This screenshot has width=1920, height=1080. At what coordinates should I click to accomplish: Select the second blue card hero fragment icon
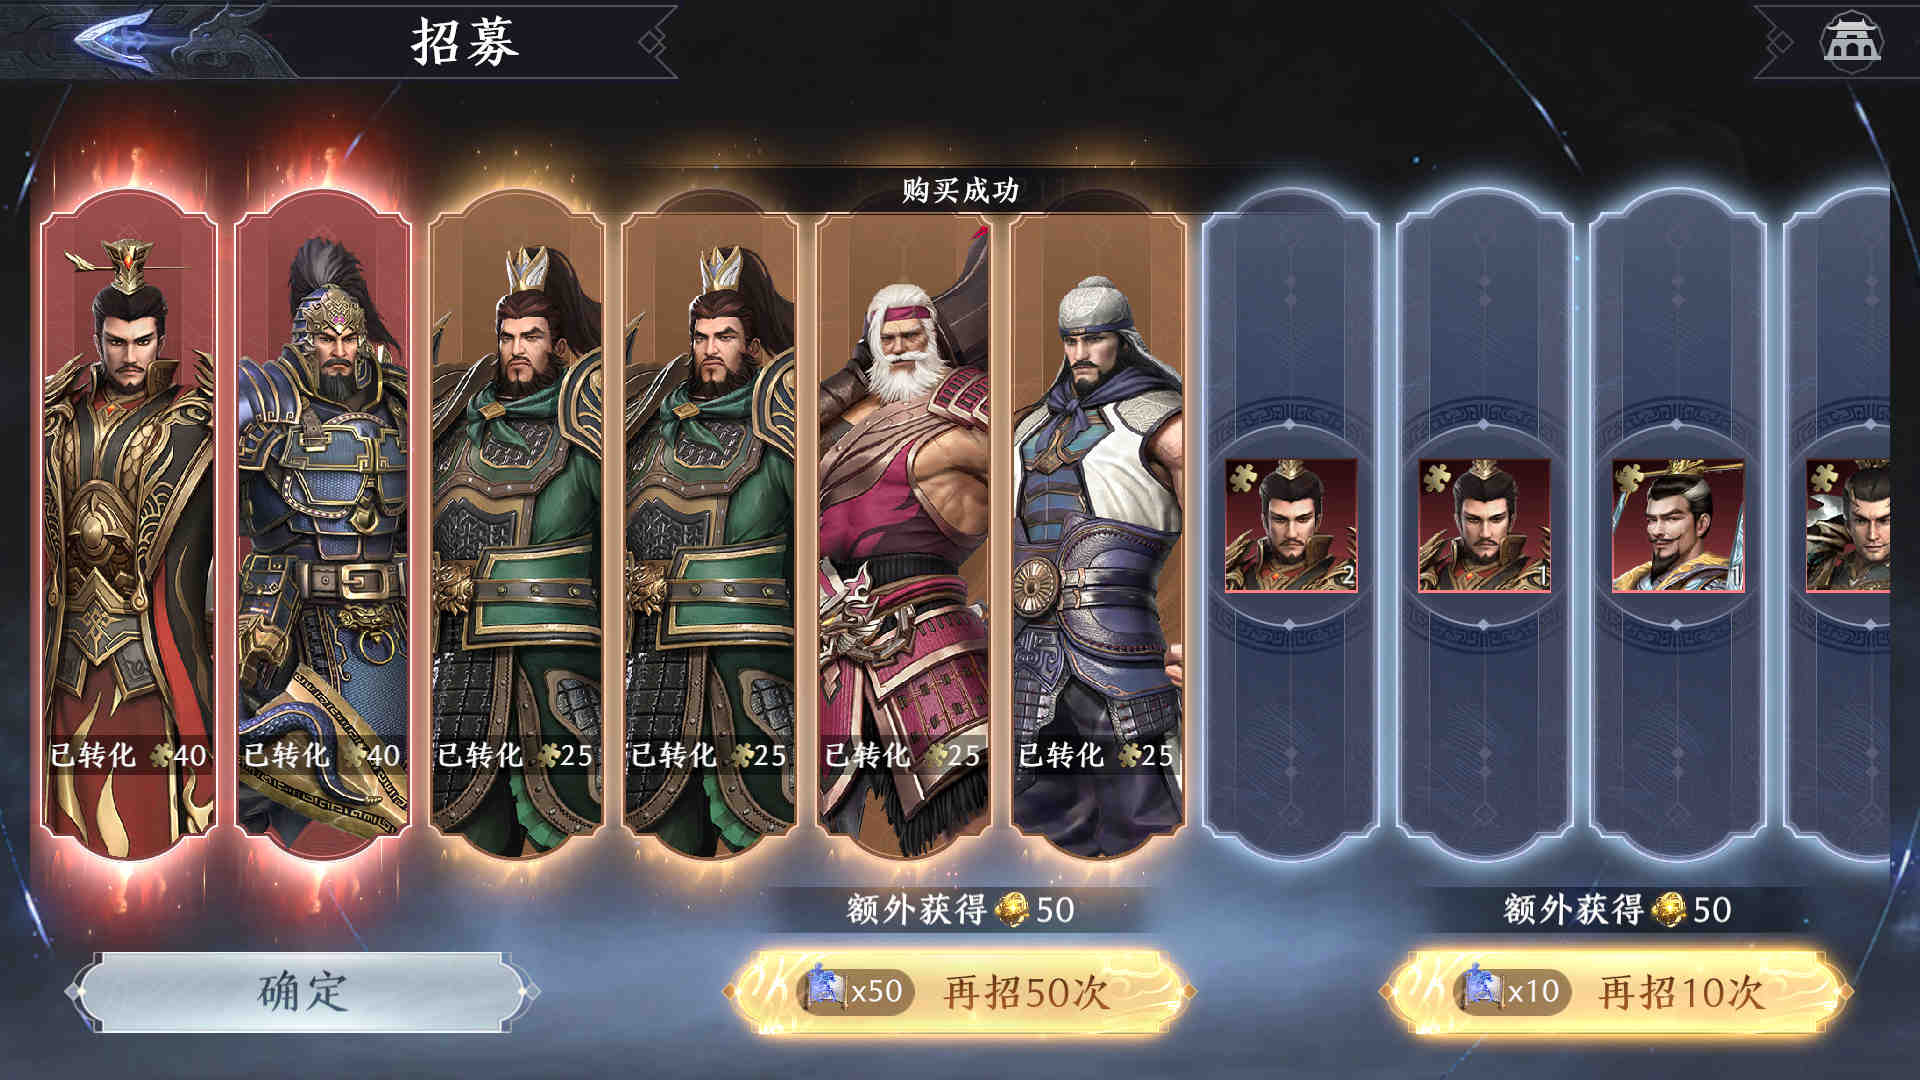click(x=1484, y=526)
